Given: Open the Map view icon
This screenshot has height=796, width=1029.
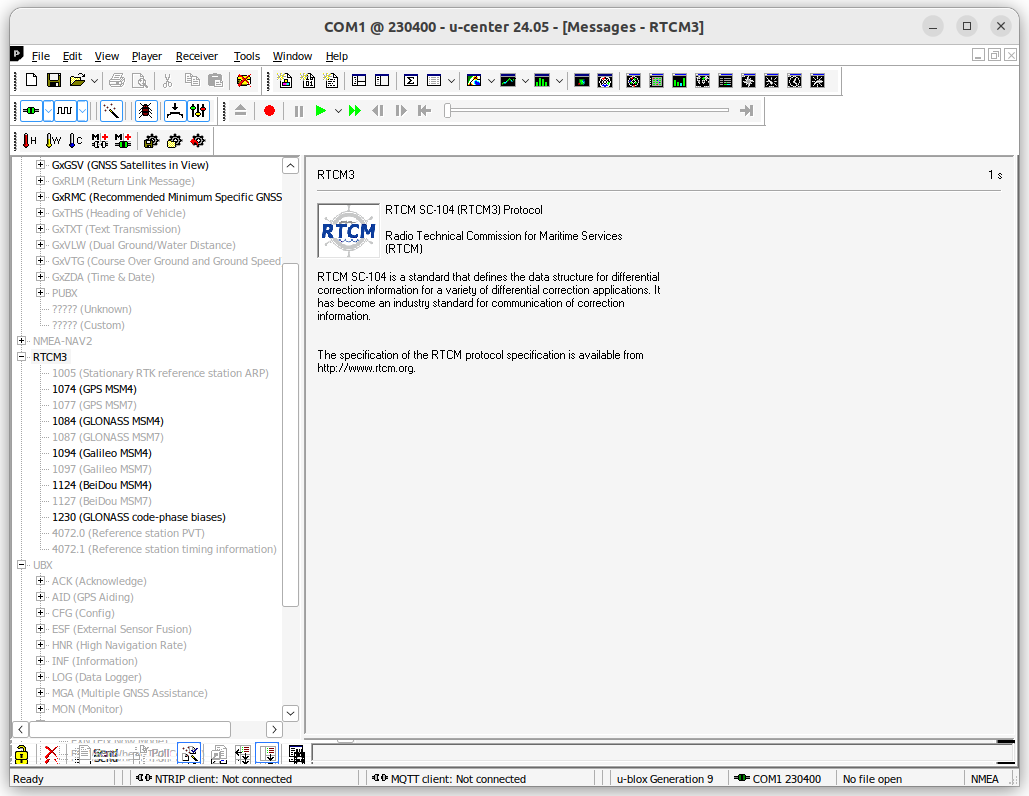Looking at the screenshot, I should tap(474, 80).
